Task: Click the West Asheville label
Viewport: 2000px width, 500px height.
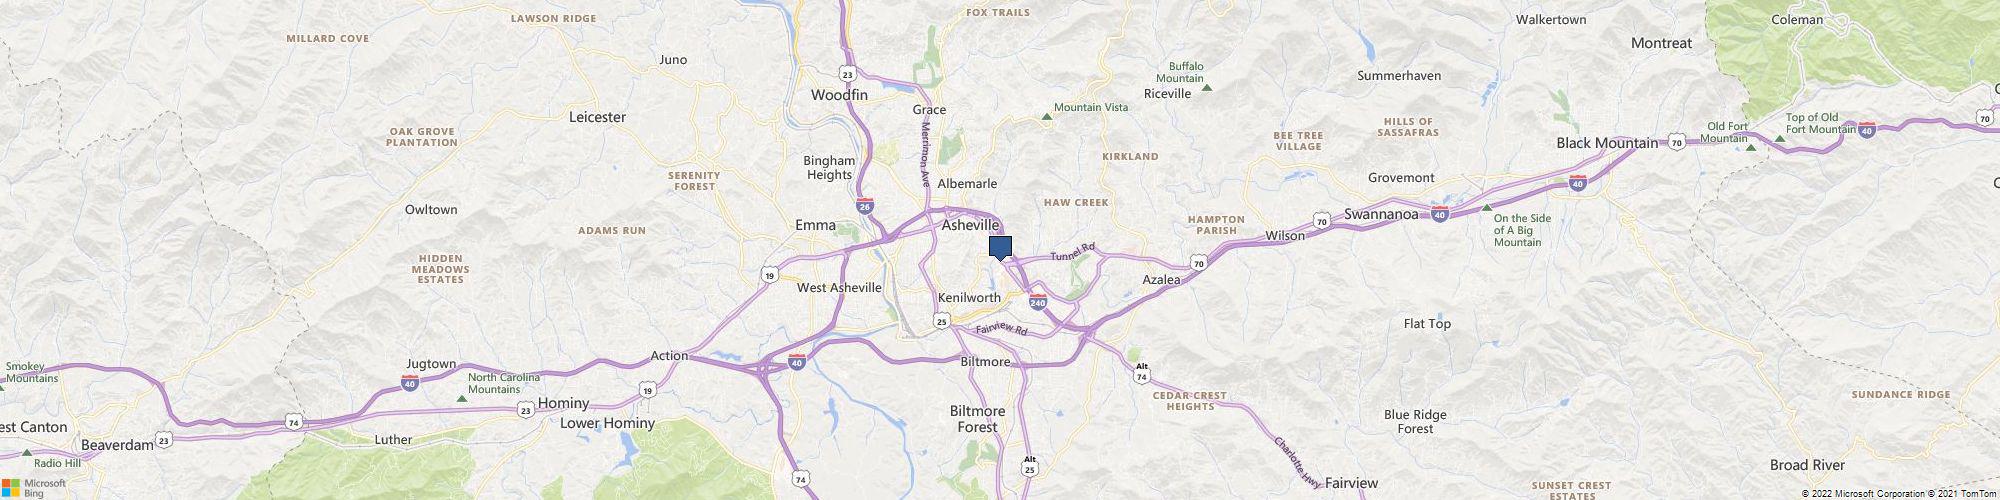Action: point(839,288)
